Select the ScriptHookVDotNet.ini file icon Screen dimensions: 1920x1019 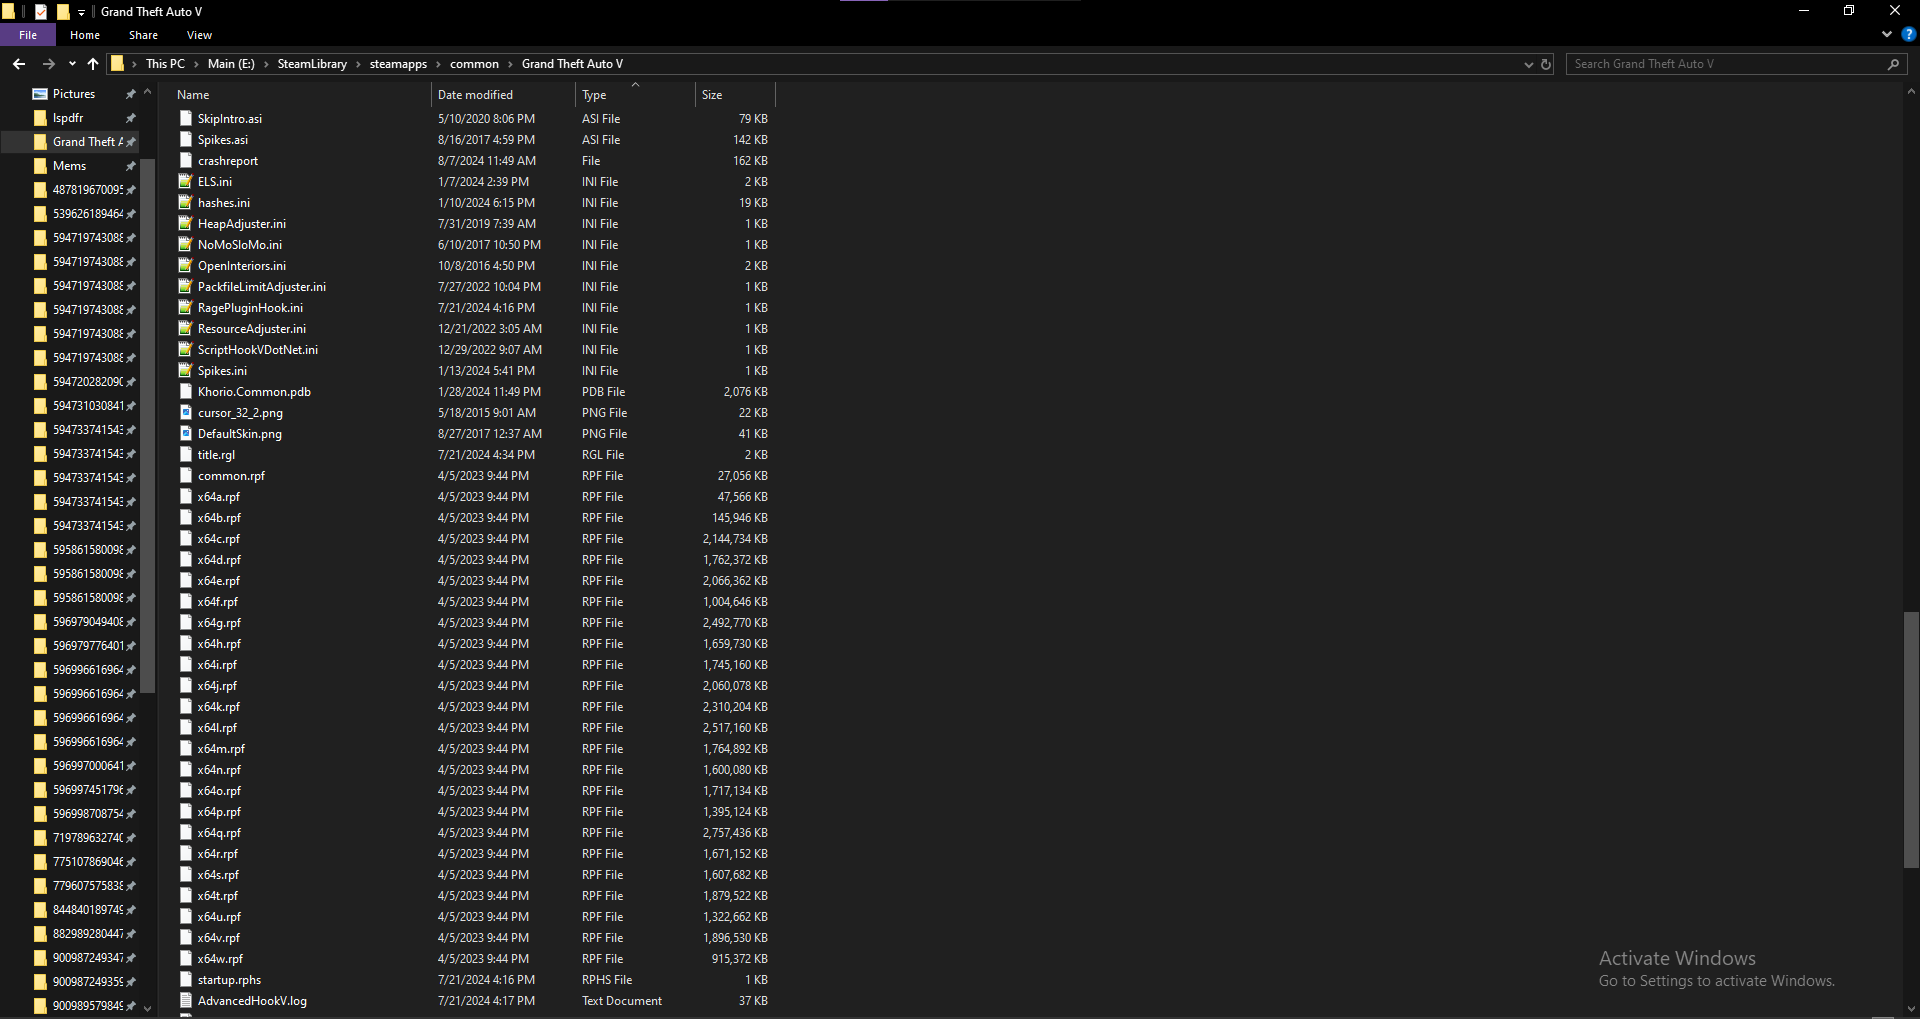point(185,350)
